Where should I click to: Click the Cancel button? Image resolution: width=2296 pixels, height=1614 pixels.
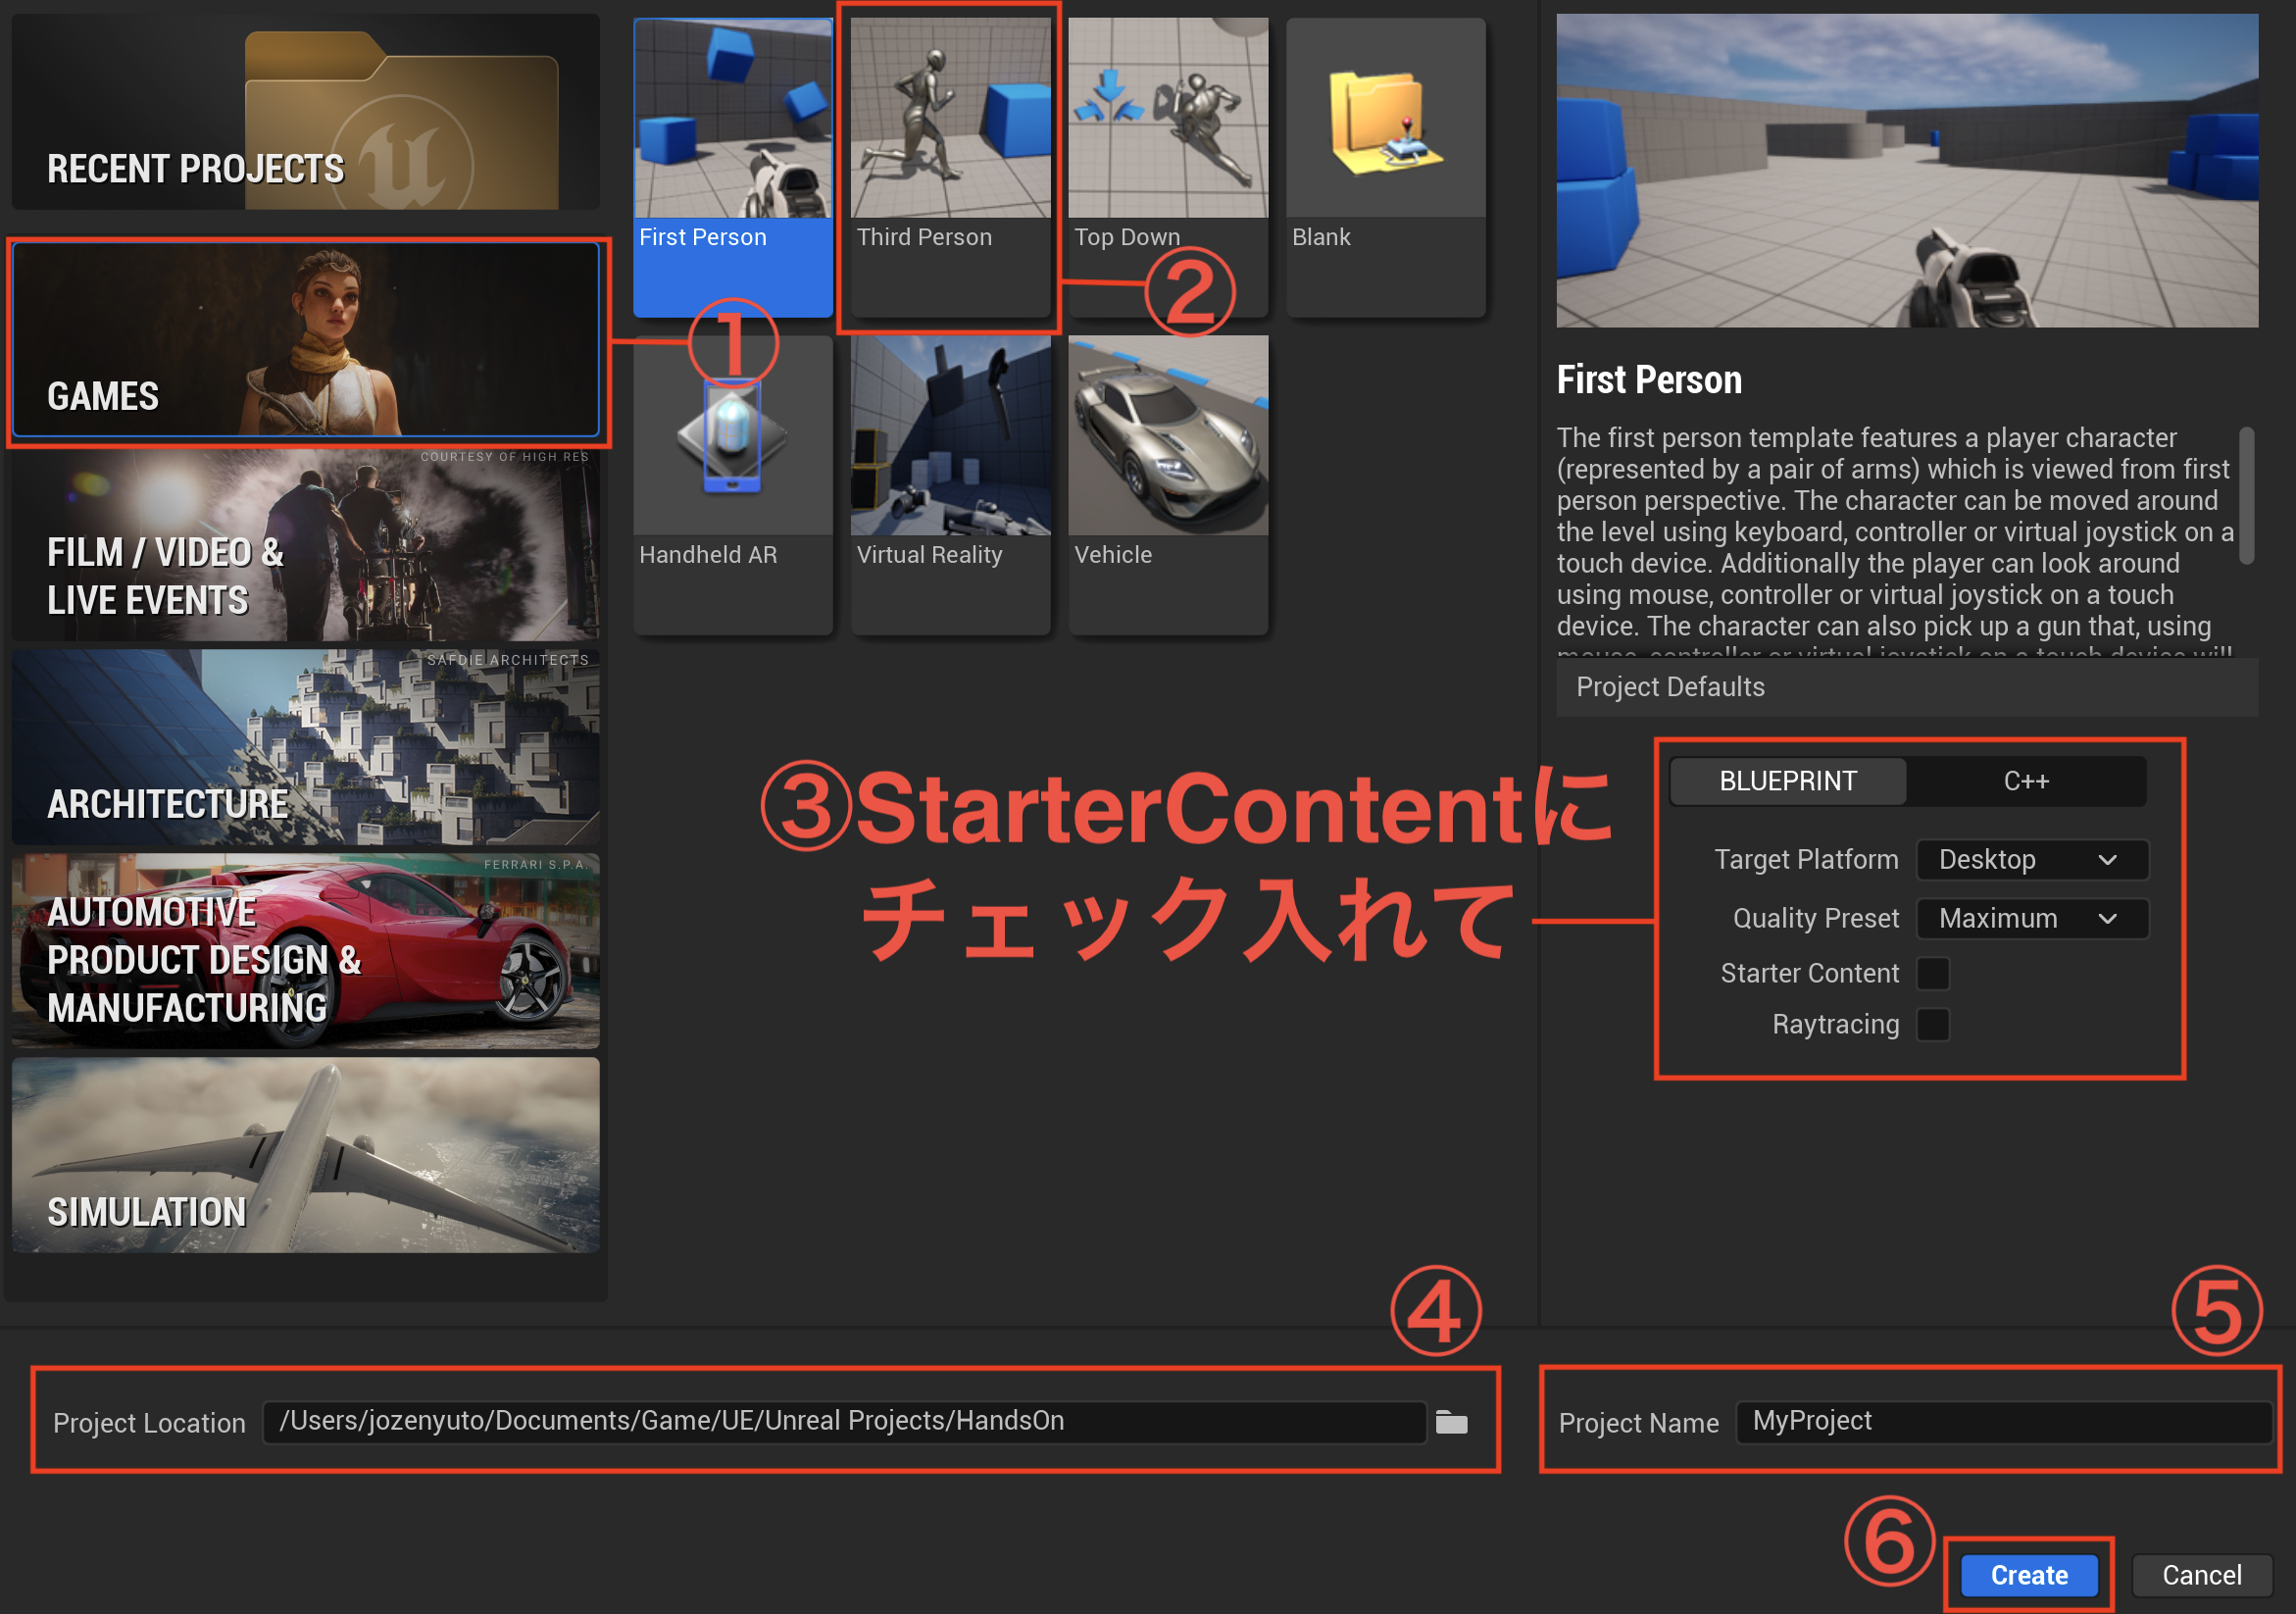pos(2202,1575)
